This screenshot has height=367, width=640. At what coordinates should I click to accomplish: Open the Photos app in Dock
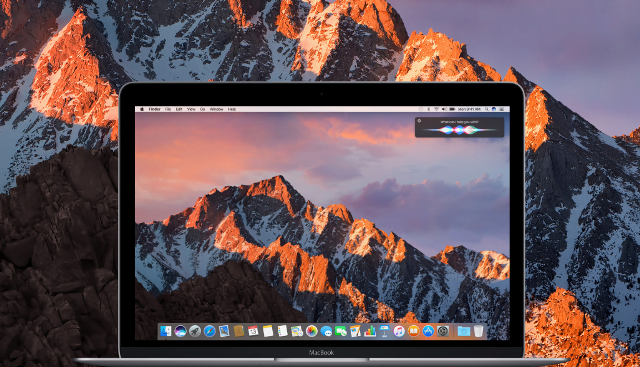tap(311, 331)
